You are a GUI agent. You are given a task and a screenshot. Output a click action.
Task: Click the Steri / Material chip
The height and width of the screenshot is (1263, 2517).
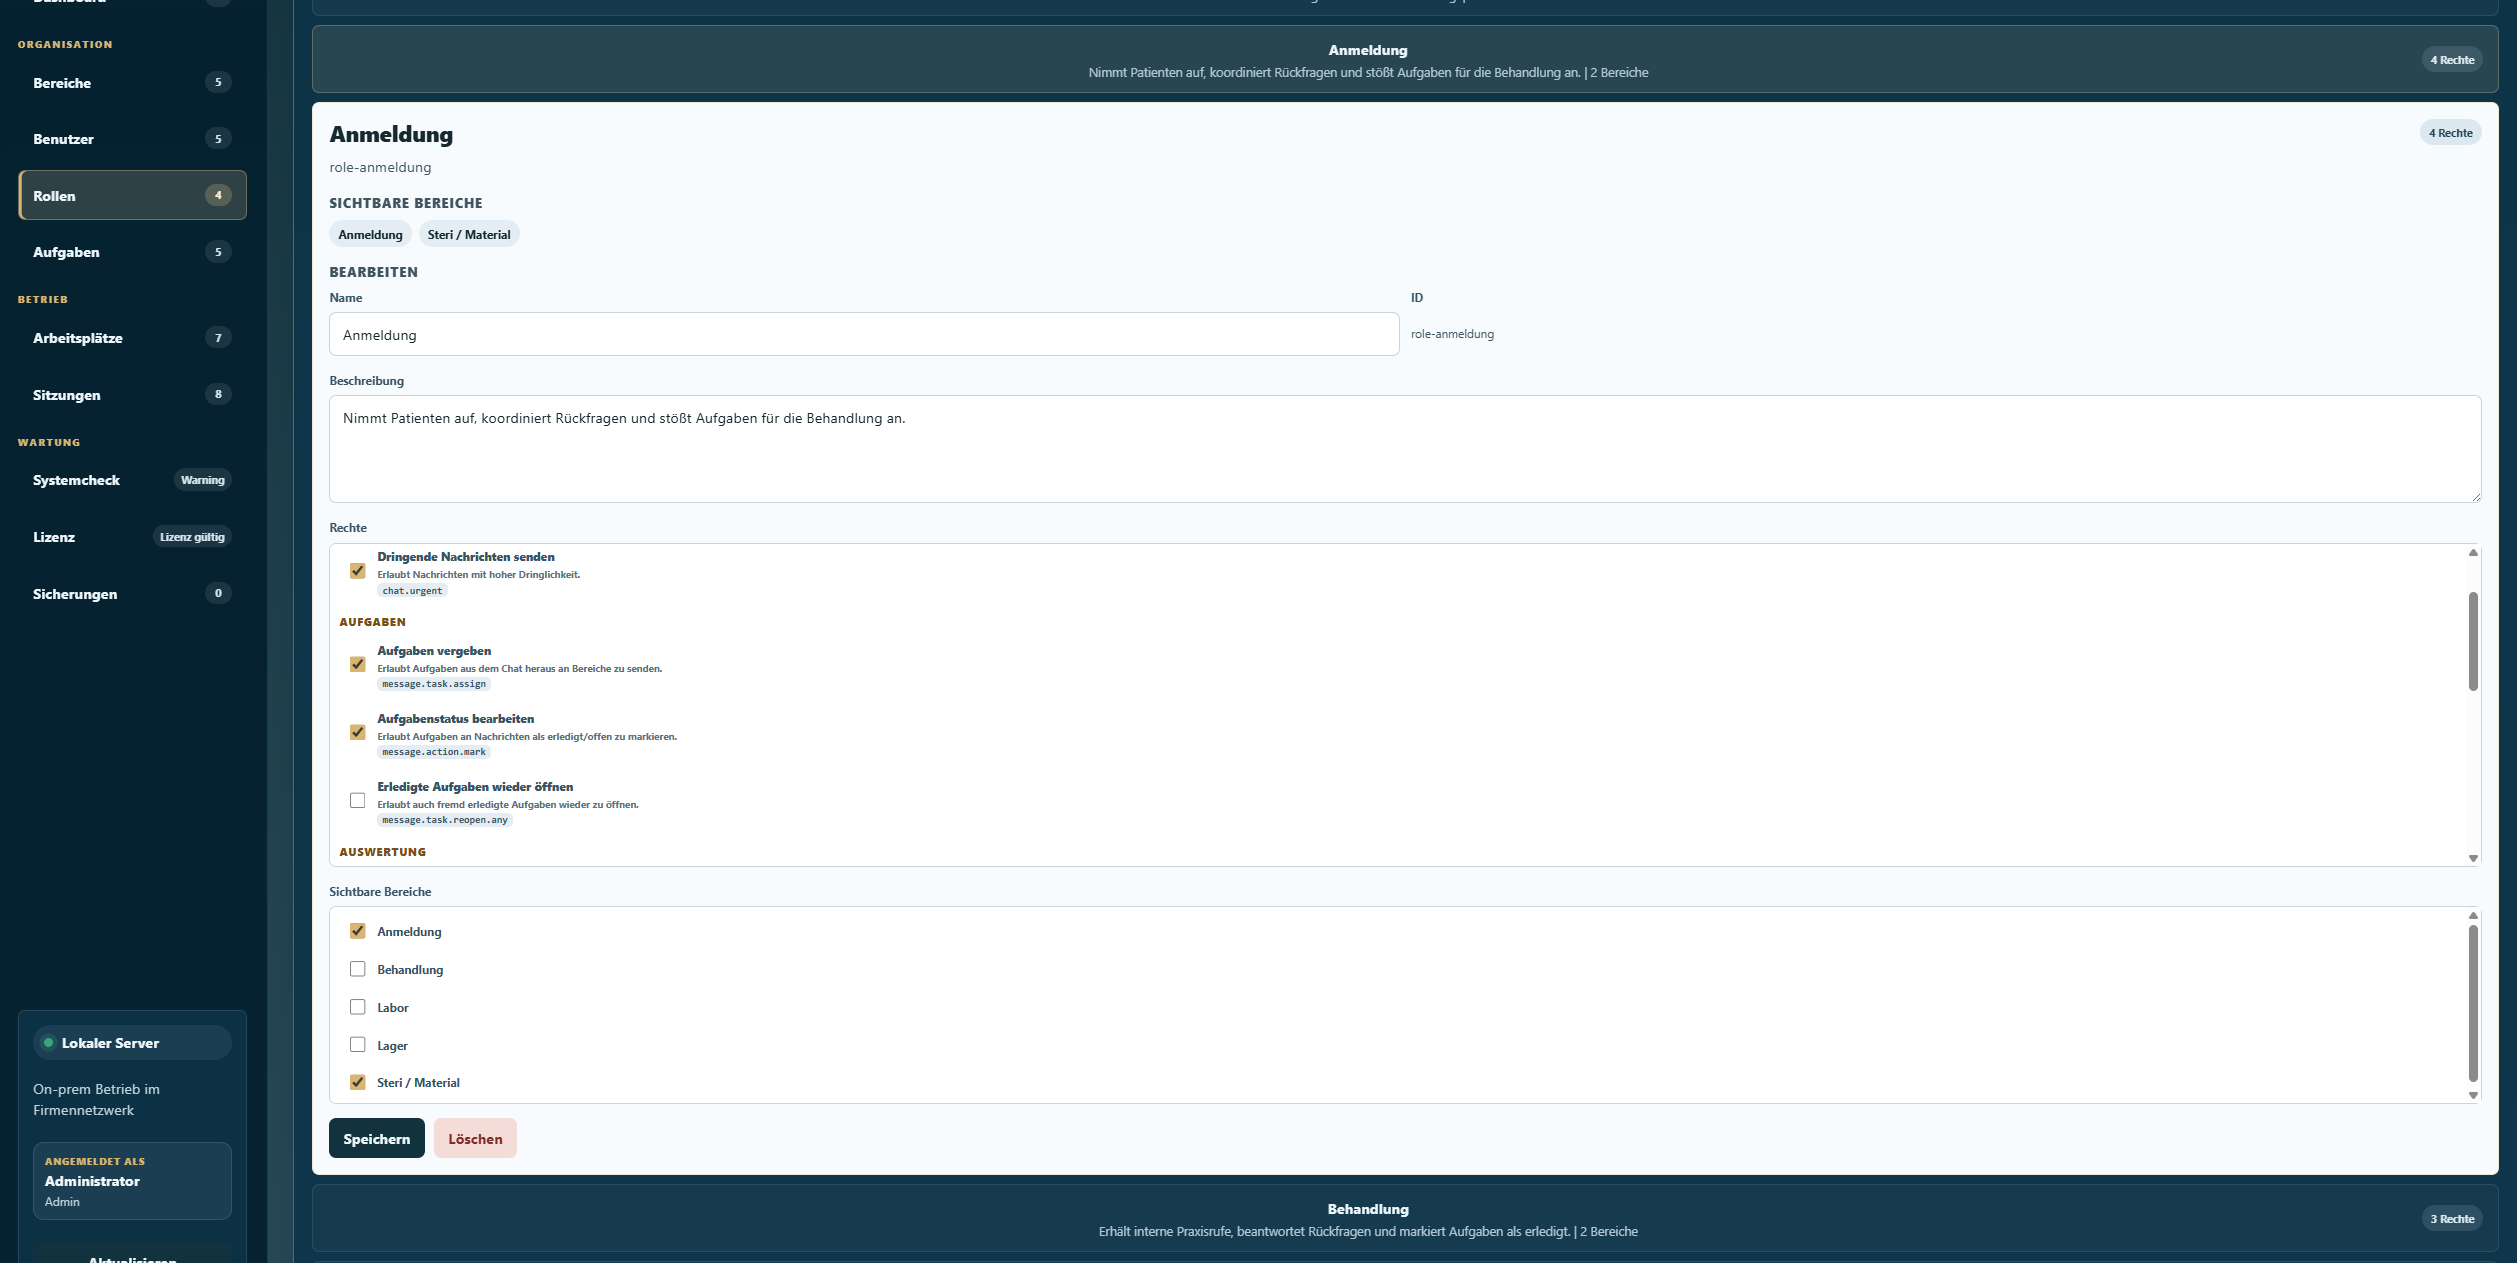[469, 234]
